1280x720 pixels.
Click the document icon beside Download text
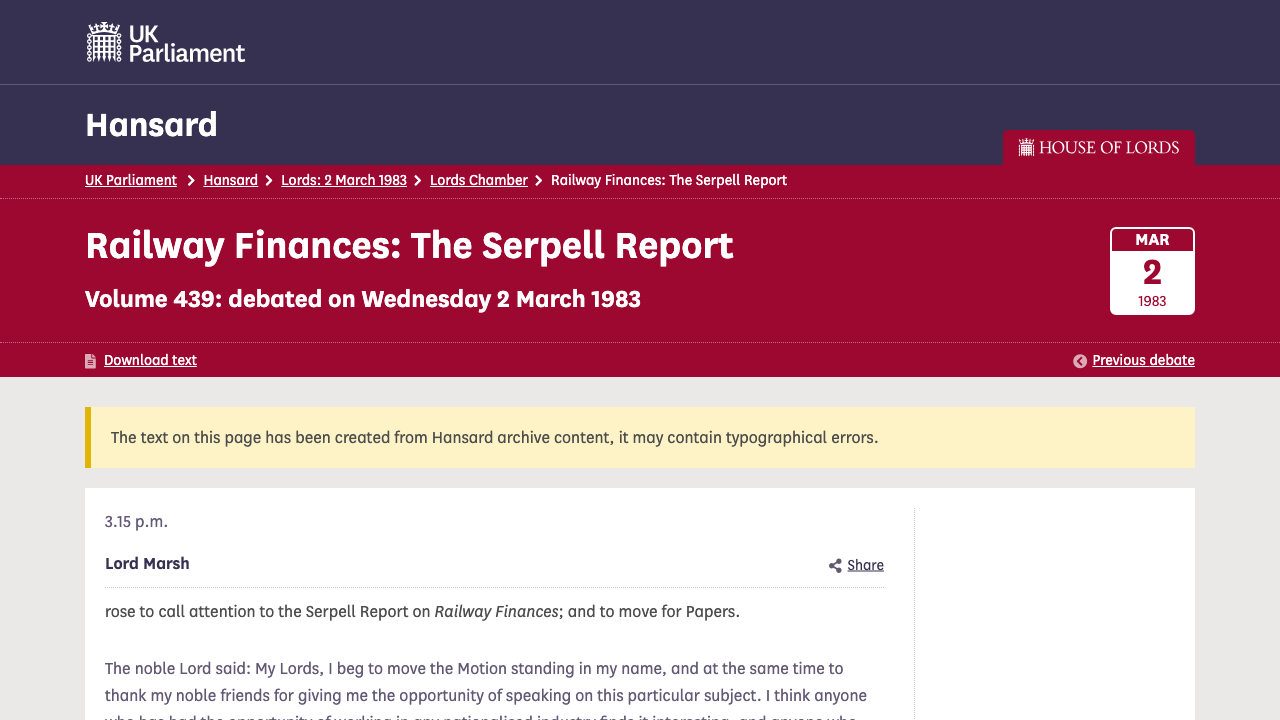coord(90,360)
